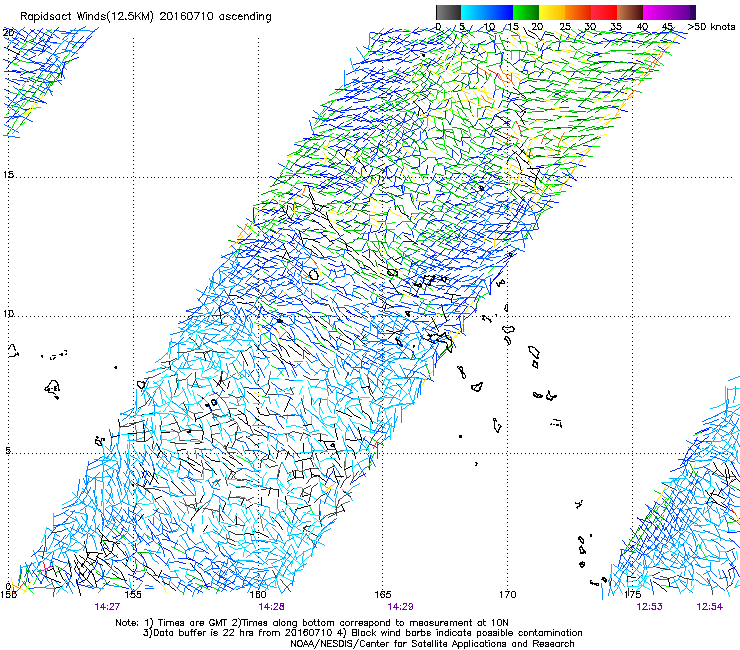Click the note line '3)Data buffer is 22 hrs'
The image size is (740, 650).
362,633
